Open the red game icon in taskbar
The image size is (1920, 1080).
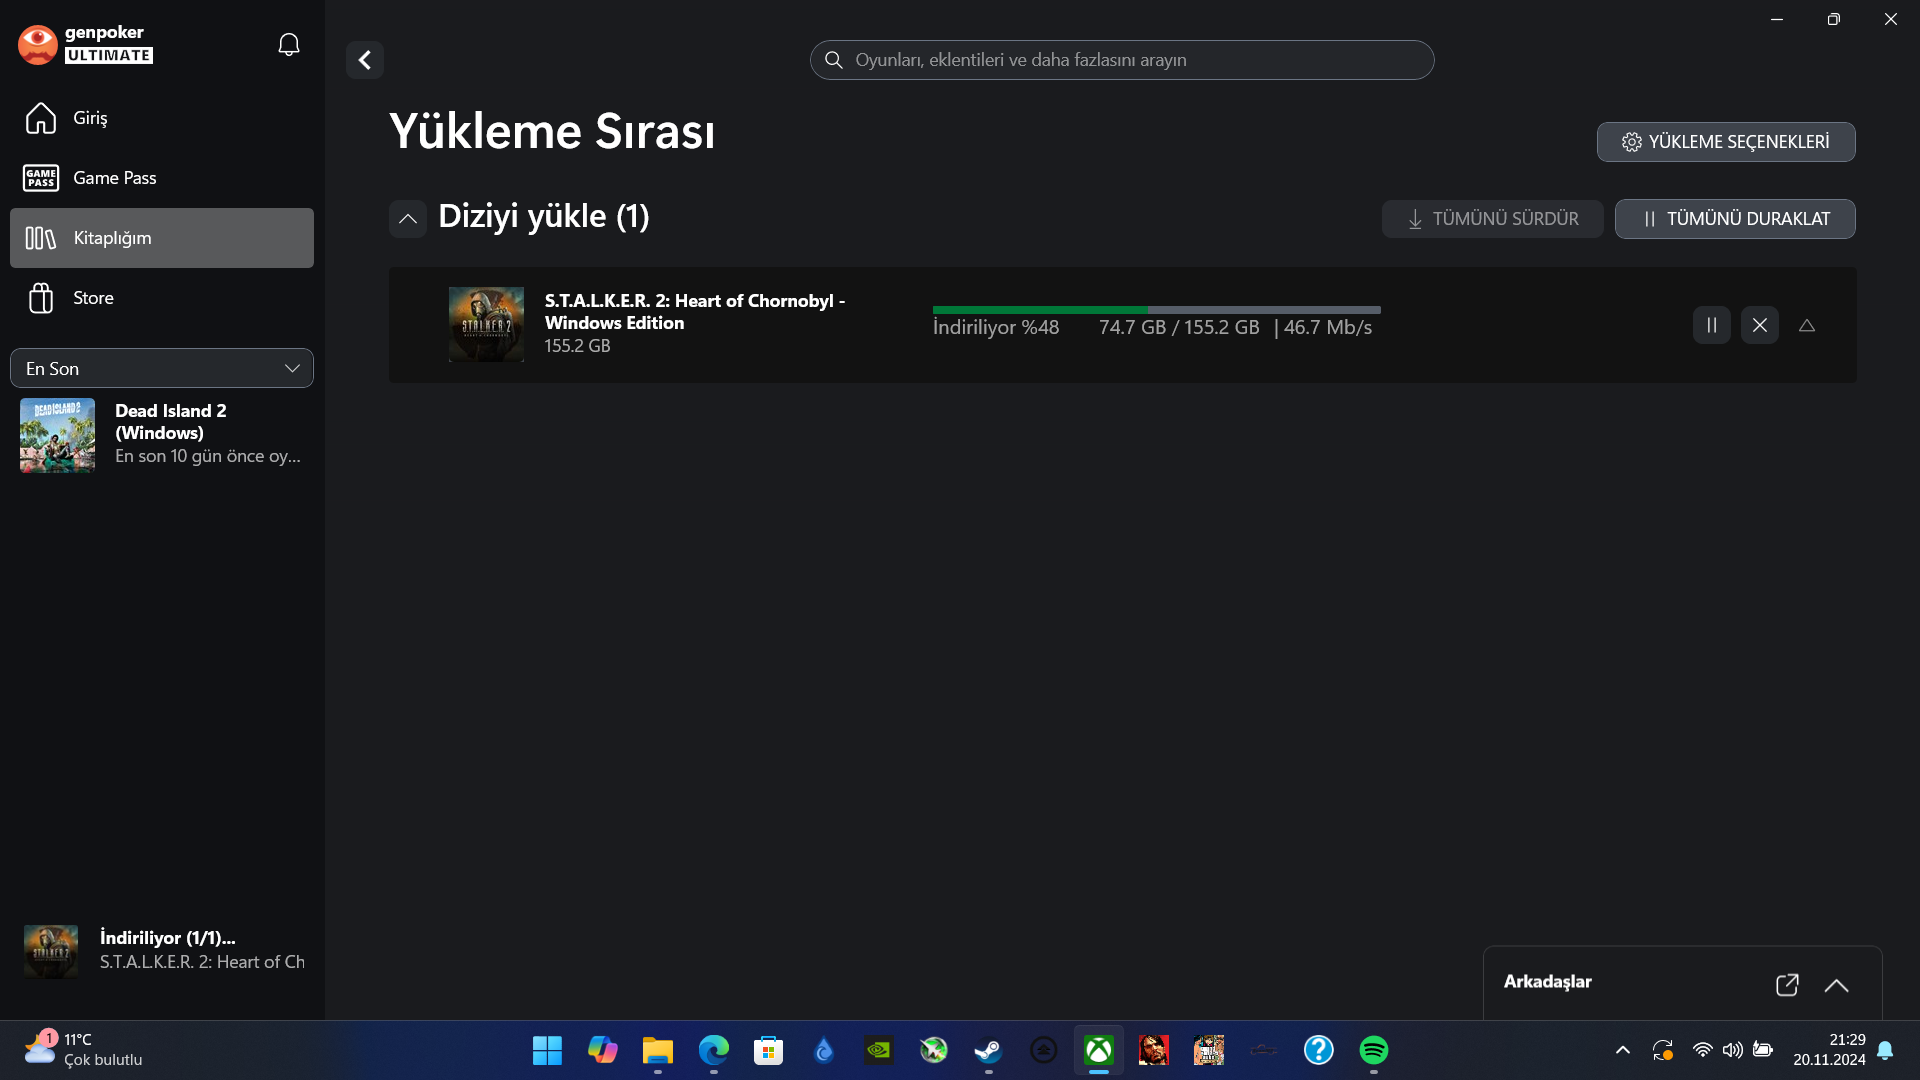pyautogui.click(x=1154, y=1050)
